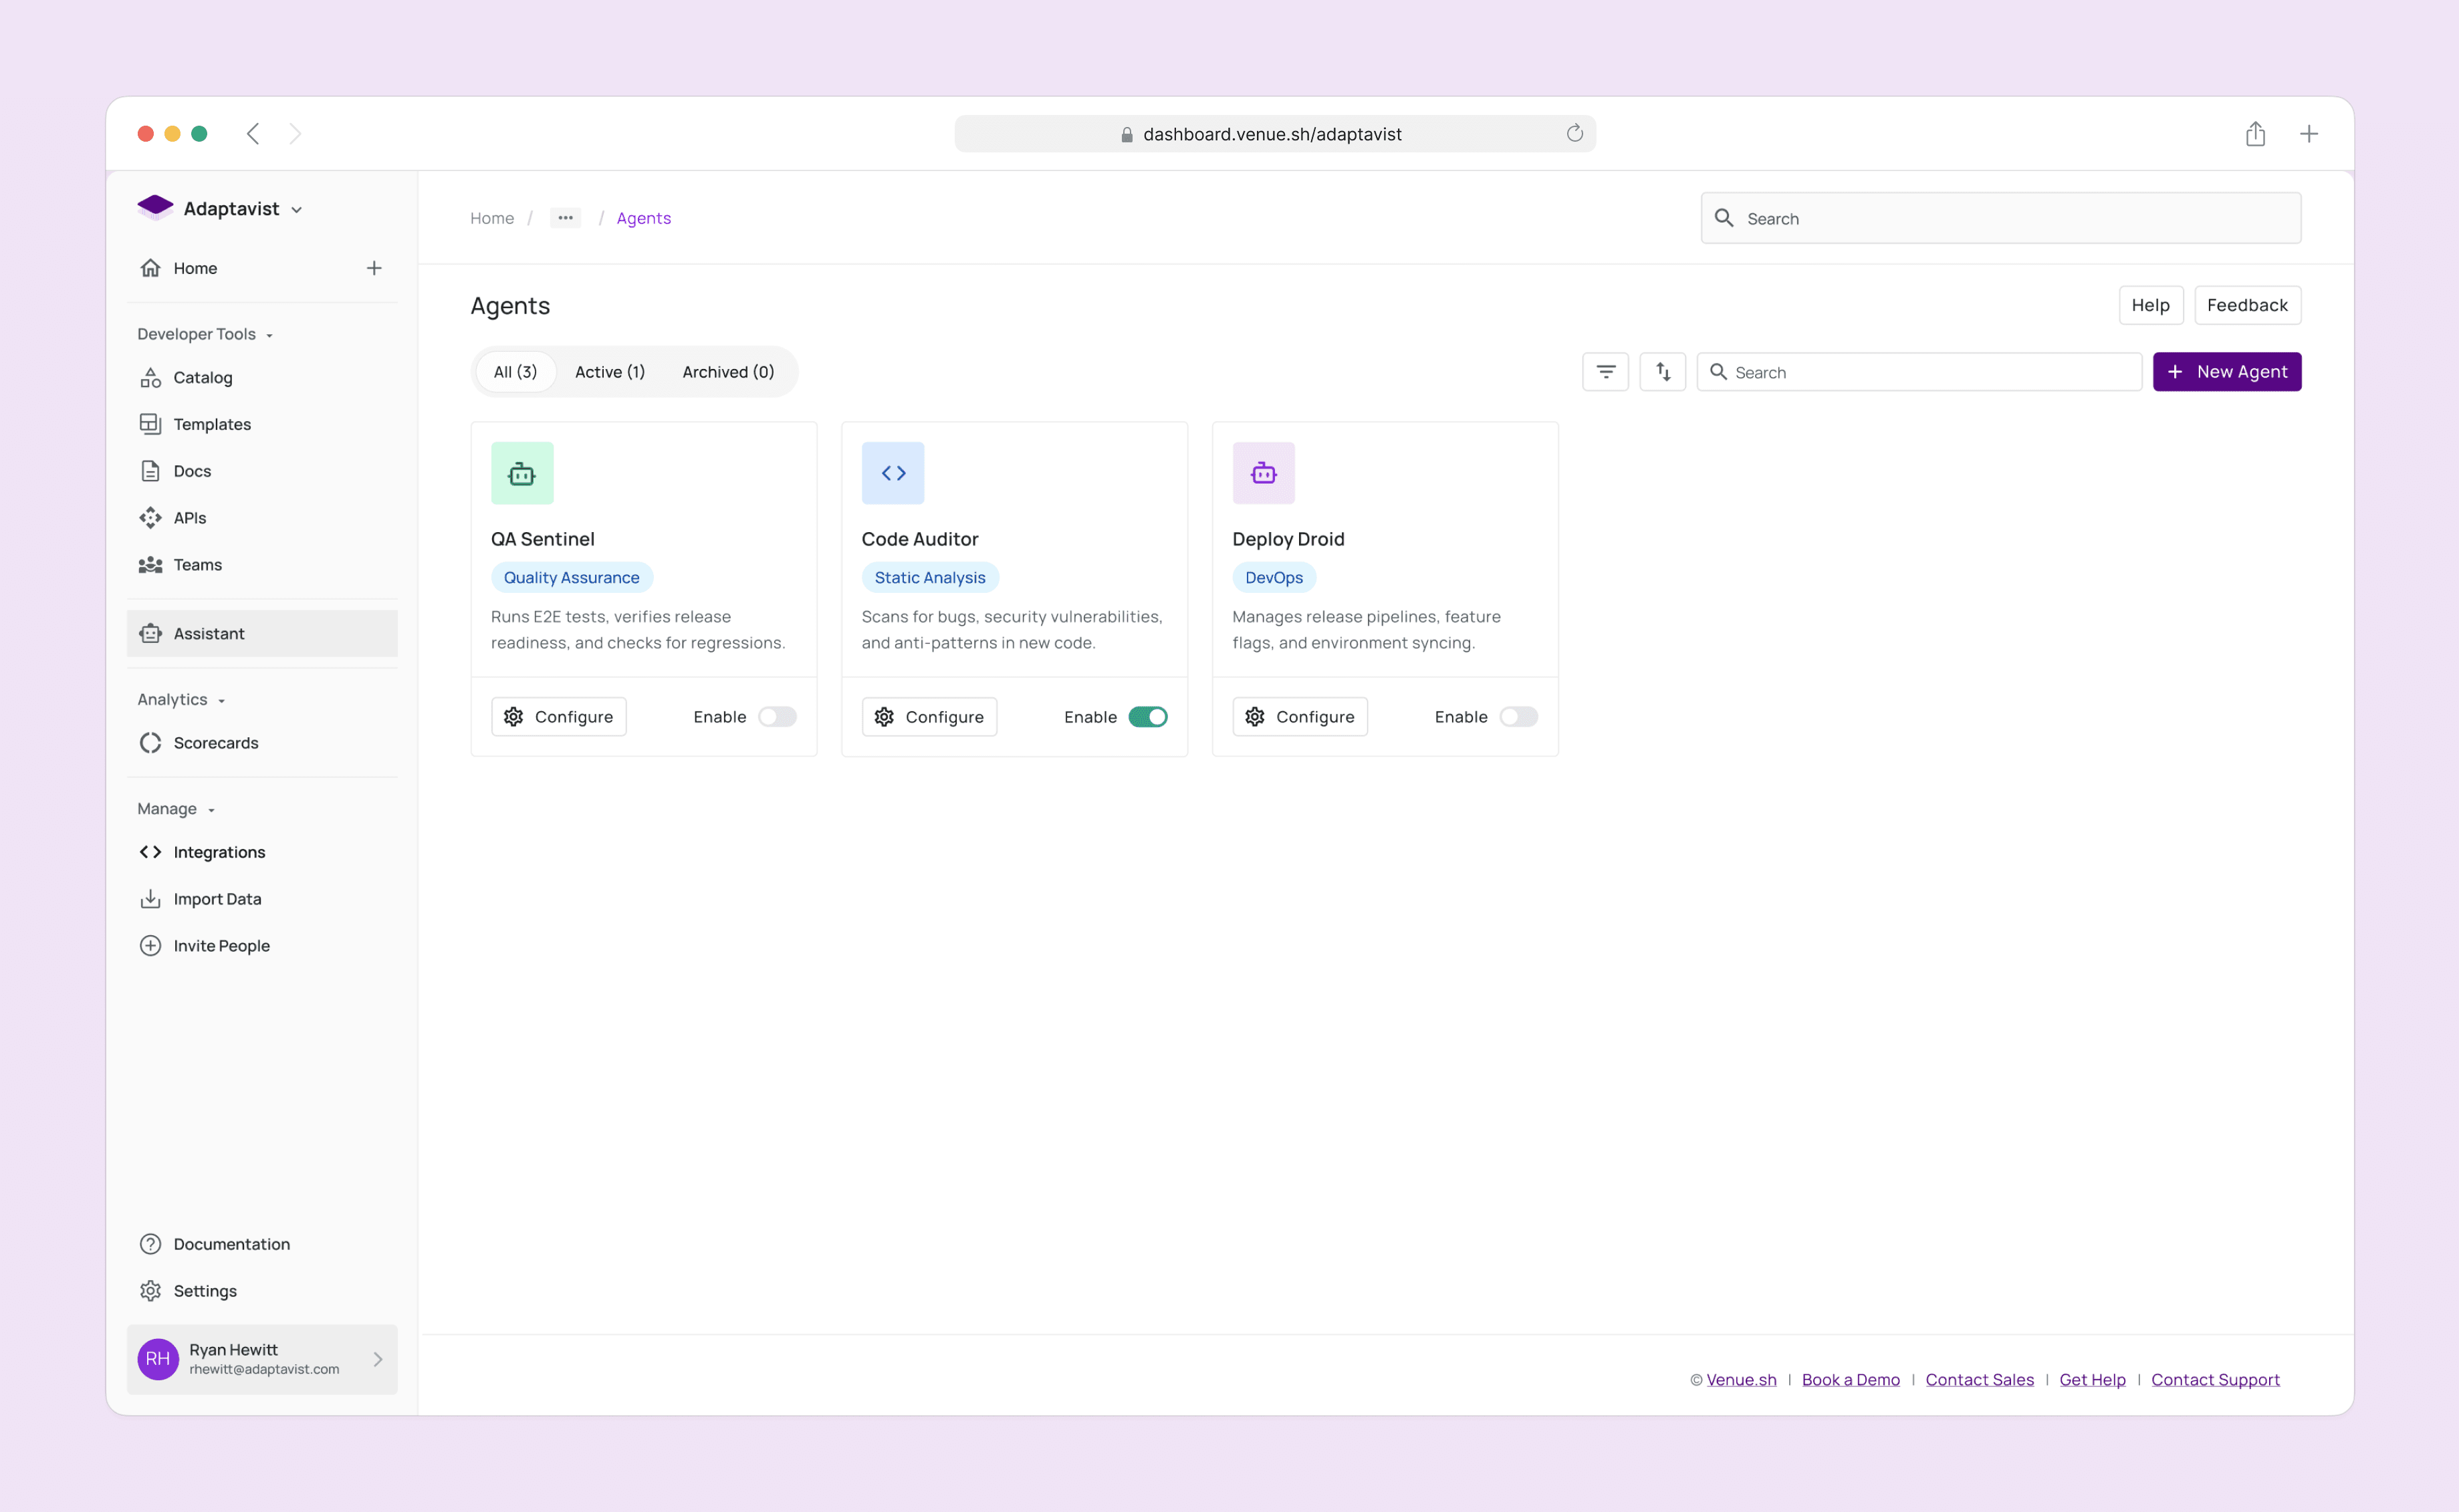Screen dimensions: 2459x1512
Task: Click the plus icon beside Home in sidebar
Action: 374,268
